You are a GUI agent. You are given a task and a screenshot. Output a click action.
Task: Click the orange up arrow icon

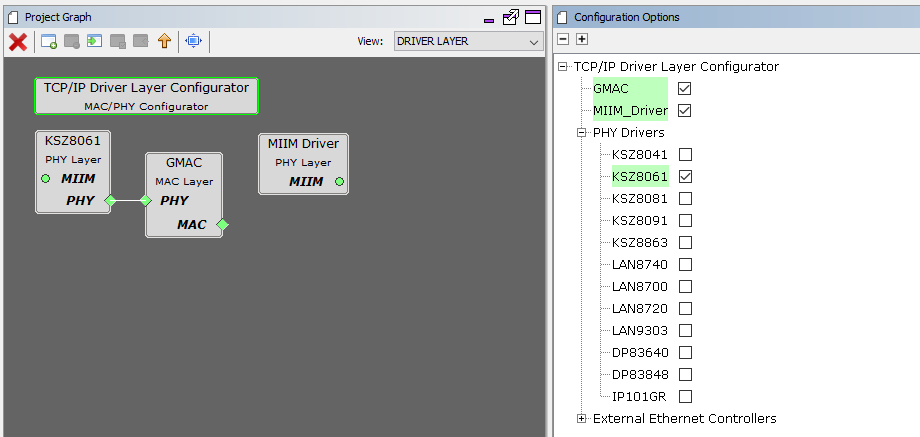click(x=164, y=41)
